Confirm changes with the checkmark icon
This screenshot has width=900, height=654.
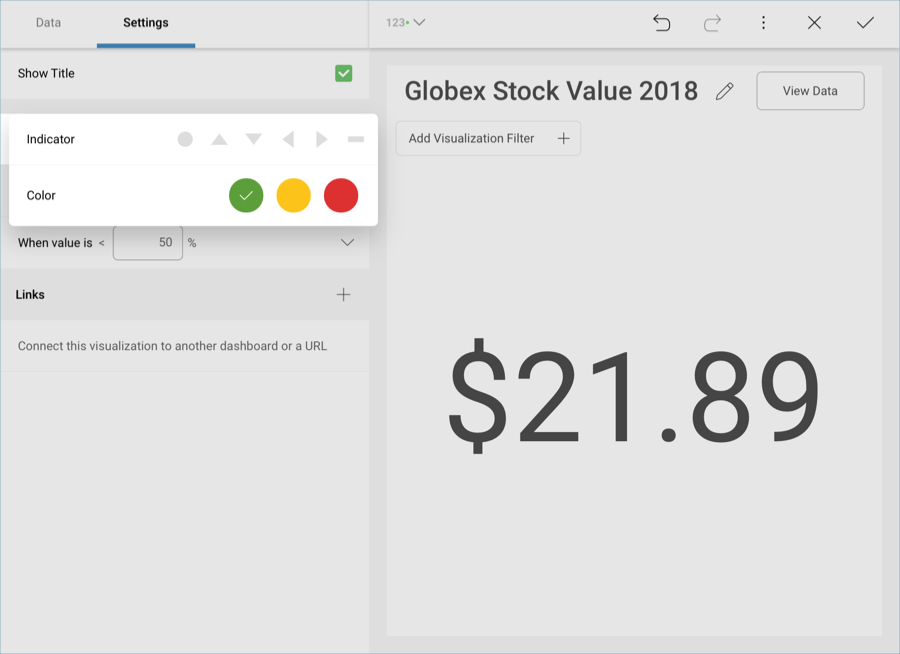(x=865, y=23)
